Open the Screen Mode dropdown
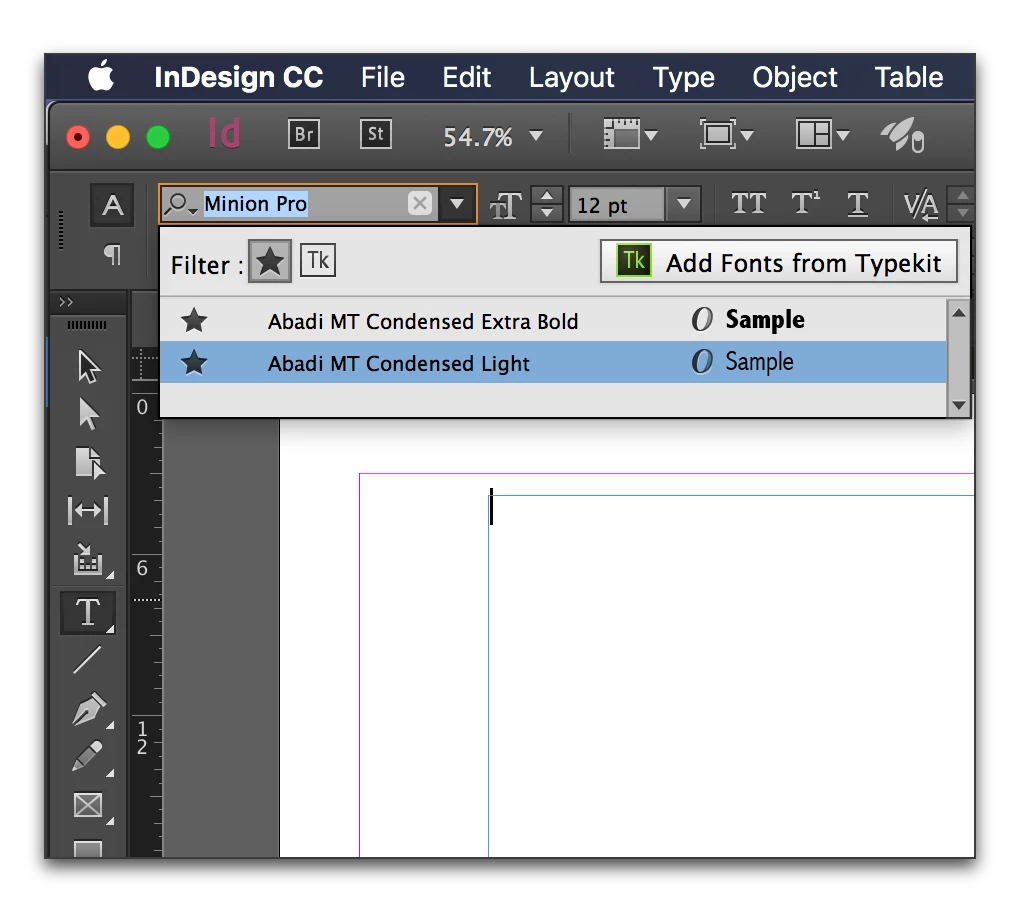 [x=726, y=135]
